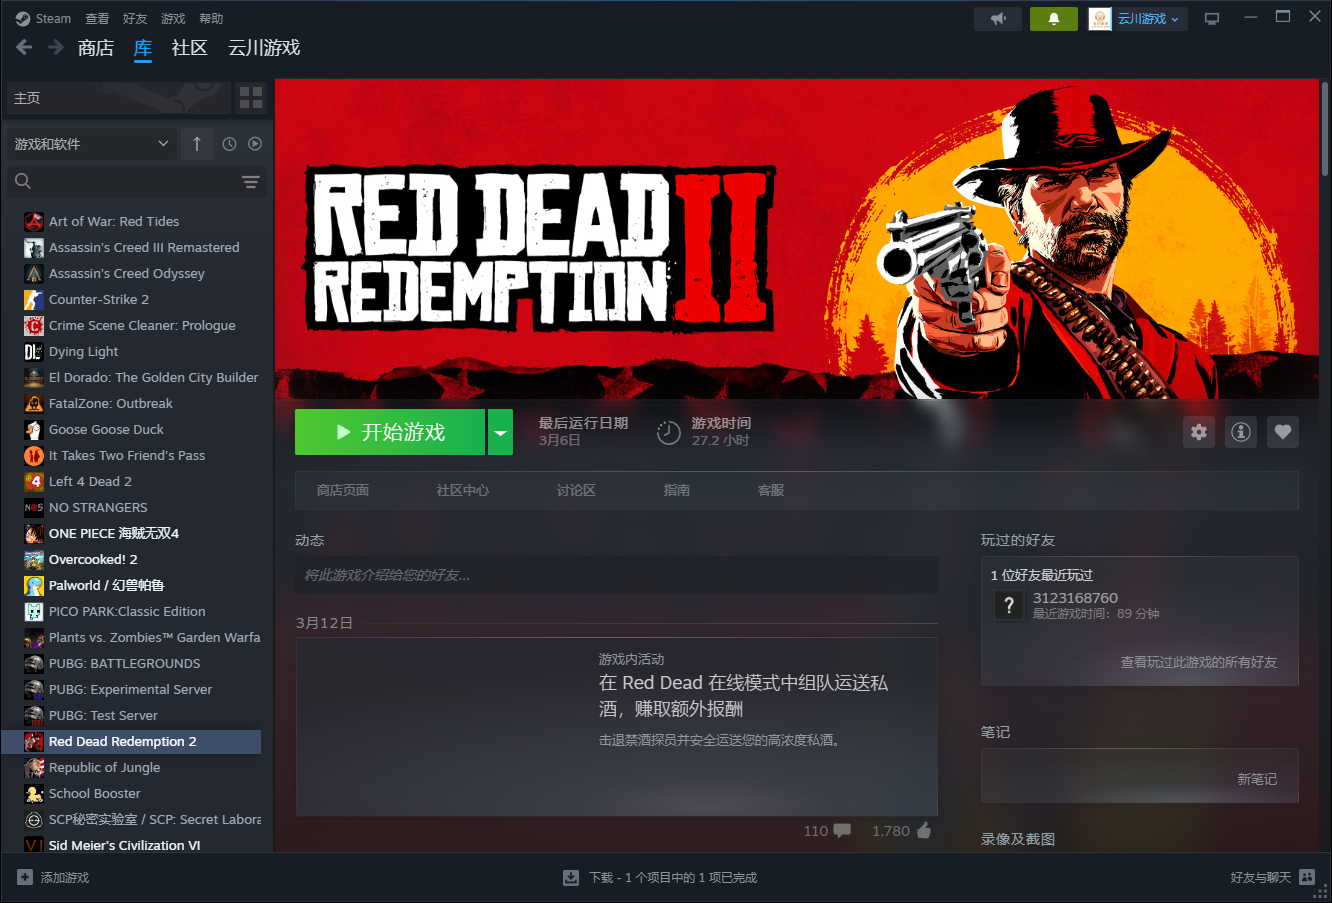The height and width of the screenshot is (903, 1332).
Task: Click friend 3123168760 avatar
Action: (1009, 605)
